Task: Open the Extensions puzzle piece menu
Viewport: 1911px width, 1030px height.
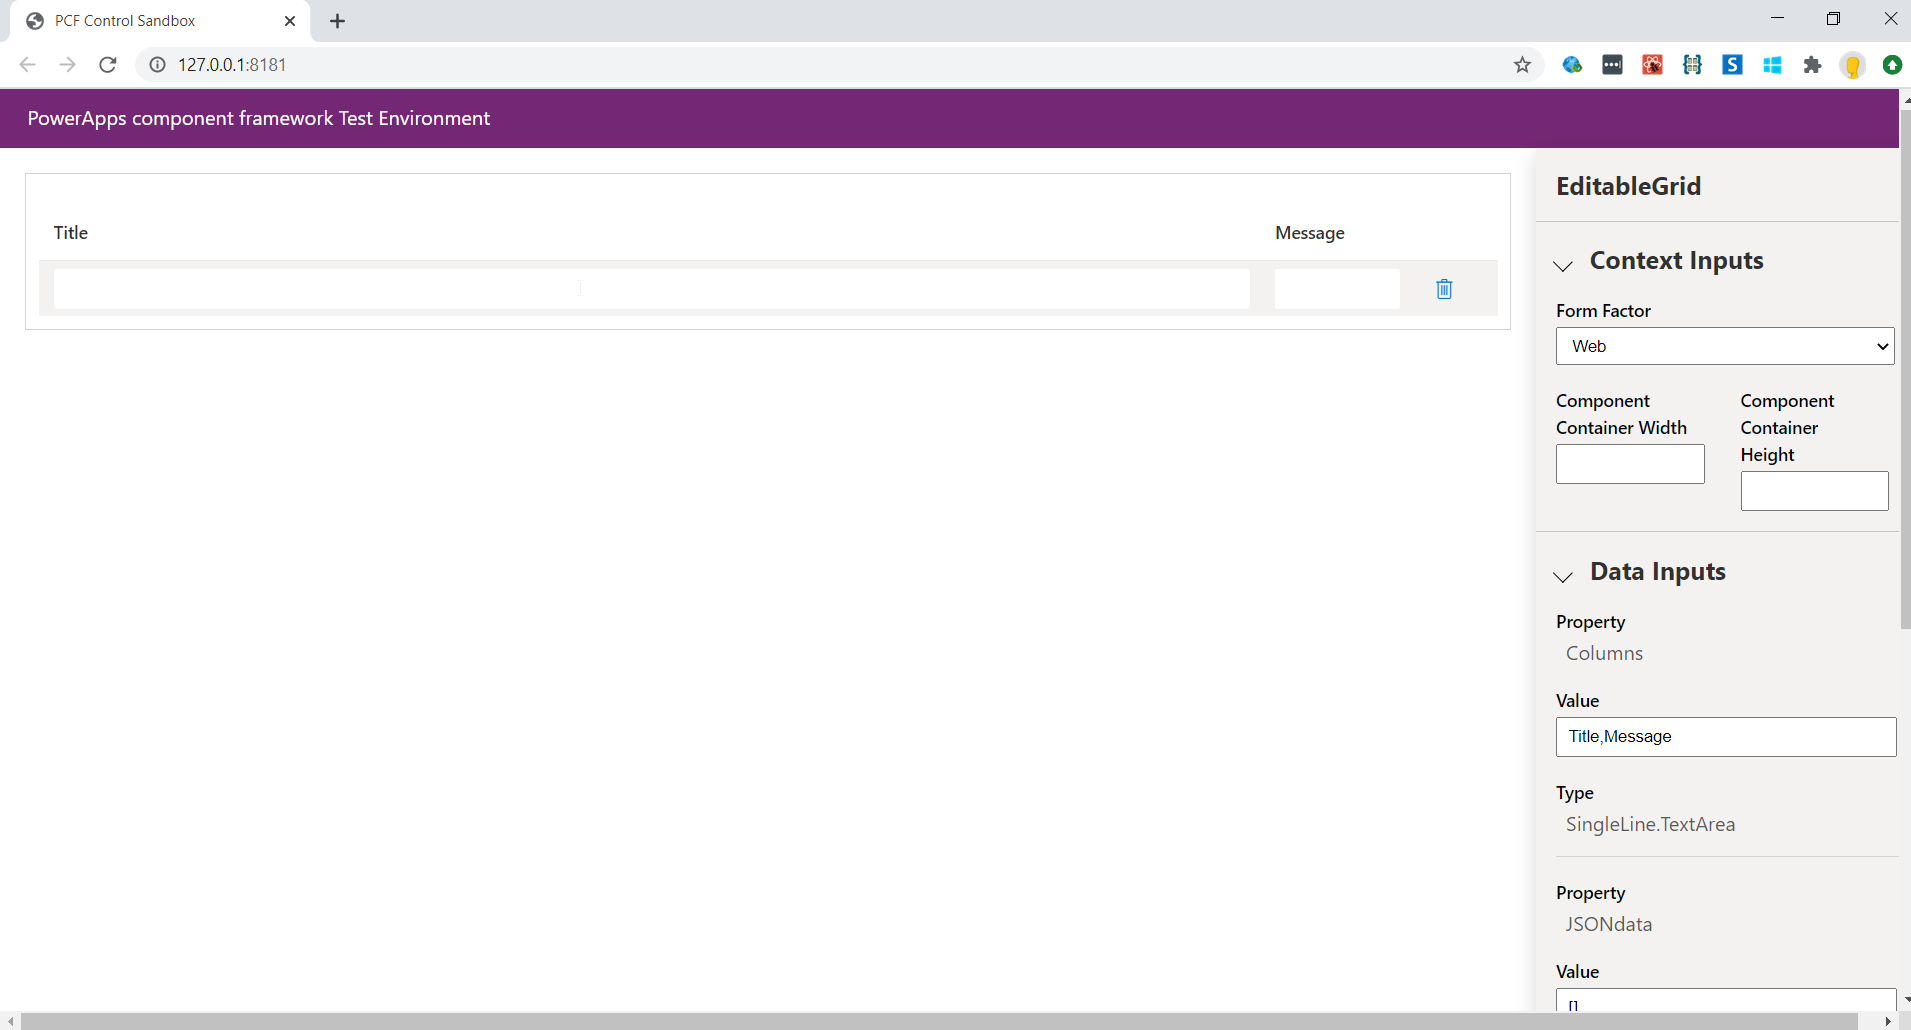Action: 1812,65
